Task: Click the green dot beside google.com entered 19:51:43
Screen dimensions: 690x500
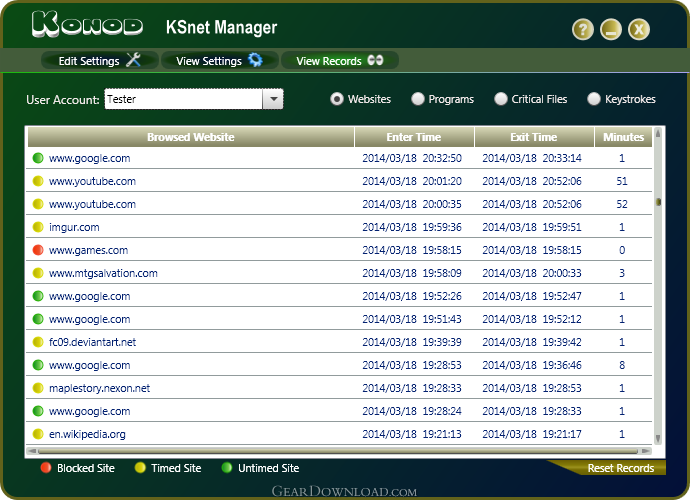Action: coord(38,319)
